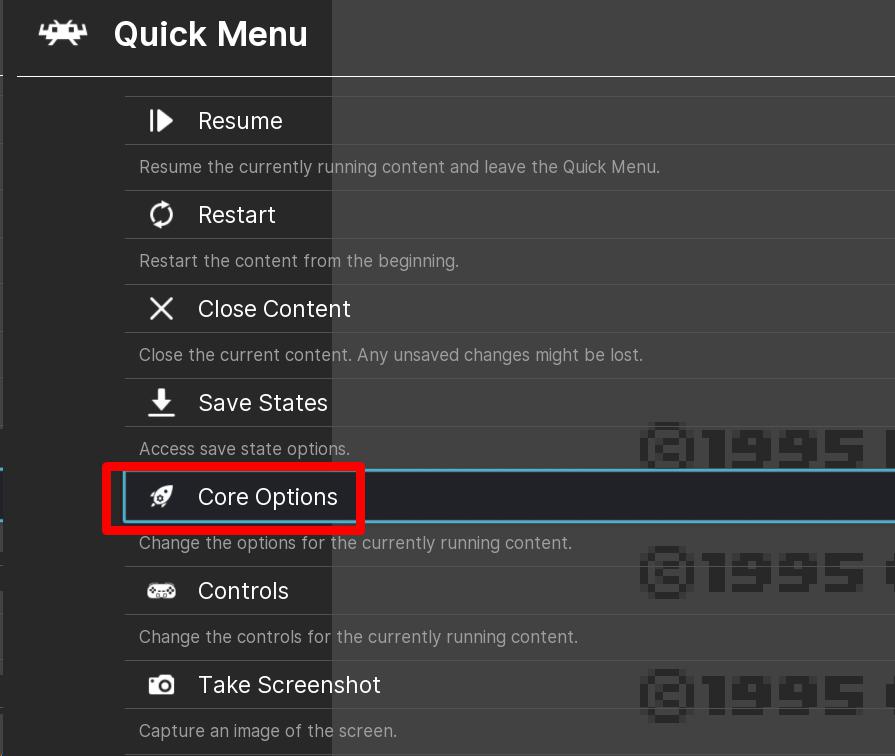Click the Close Content X icon
Screen dimensions: 895x756
(x=161, y=309)
